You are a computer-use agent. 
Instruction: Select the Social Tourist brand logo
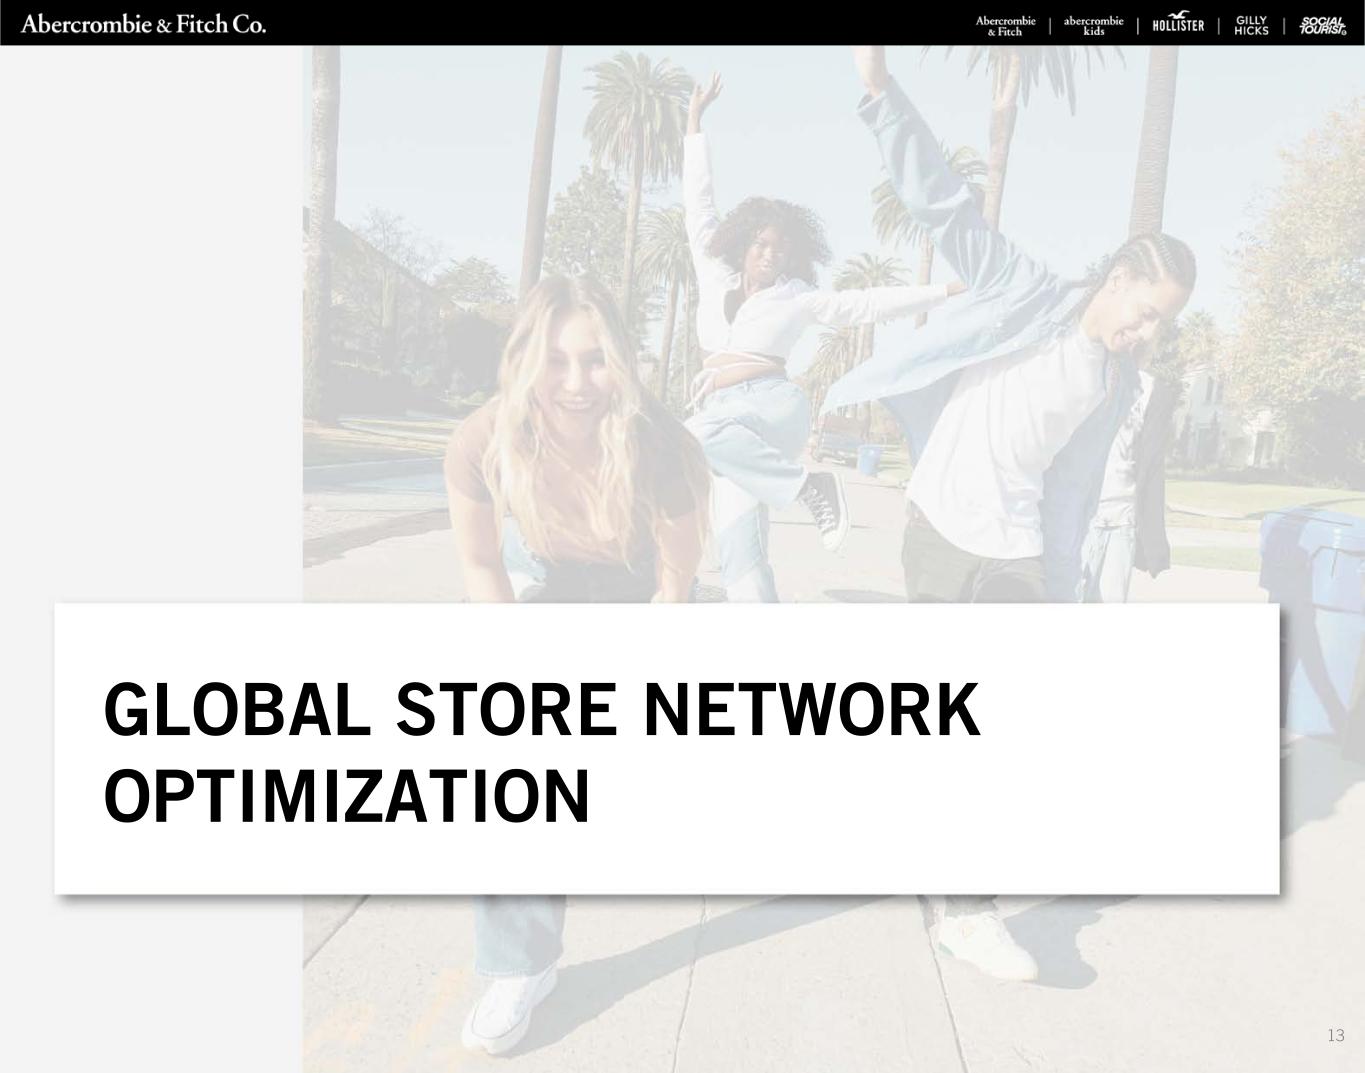(1322, 26)
